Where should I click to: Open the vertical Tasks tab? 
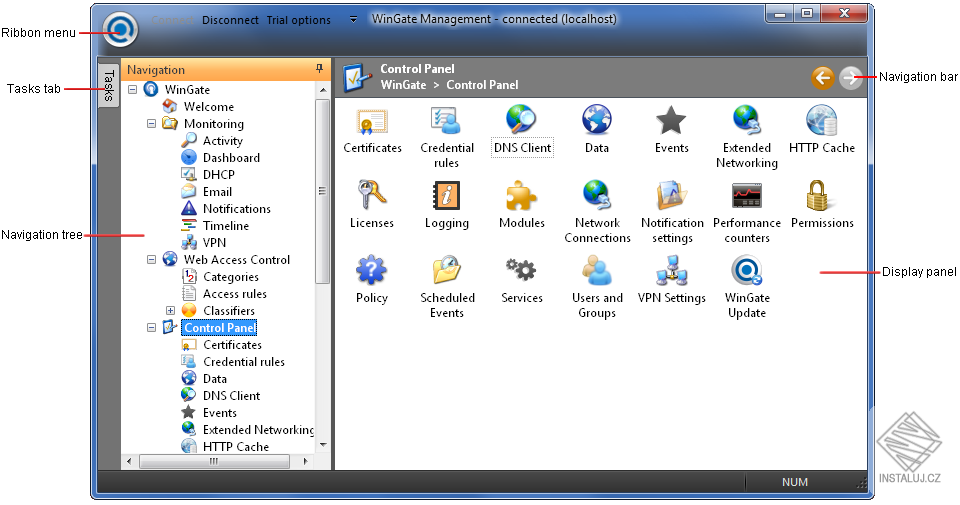[108, 85]
